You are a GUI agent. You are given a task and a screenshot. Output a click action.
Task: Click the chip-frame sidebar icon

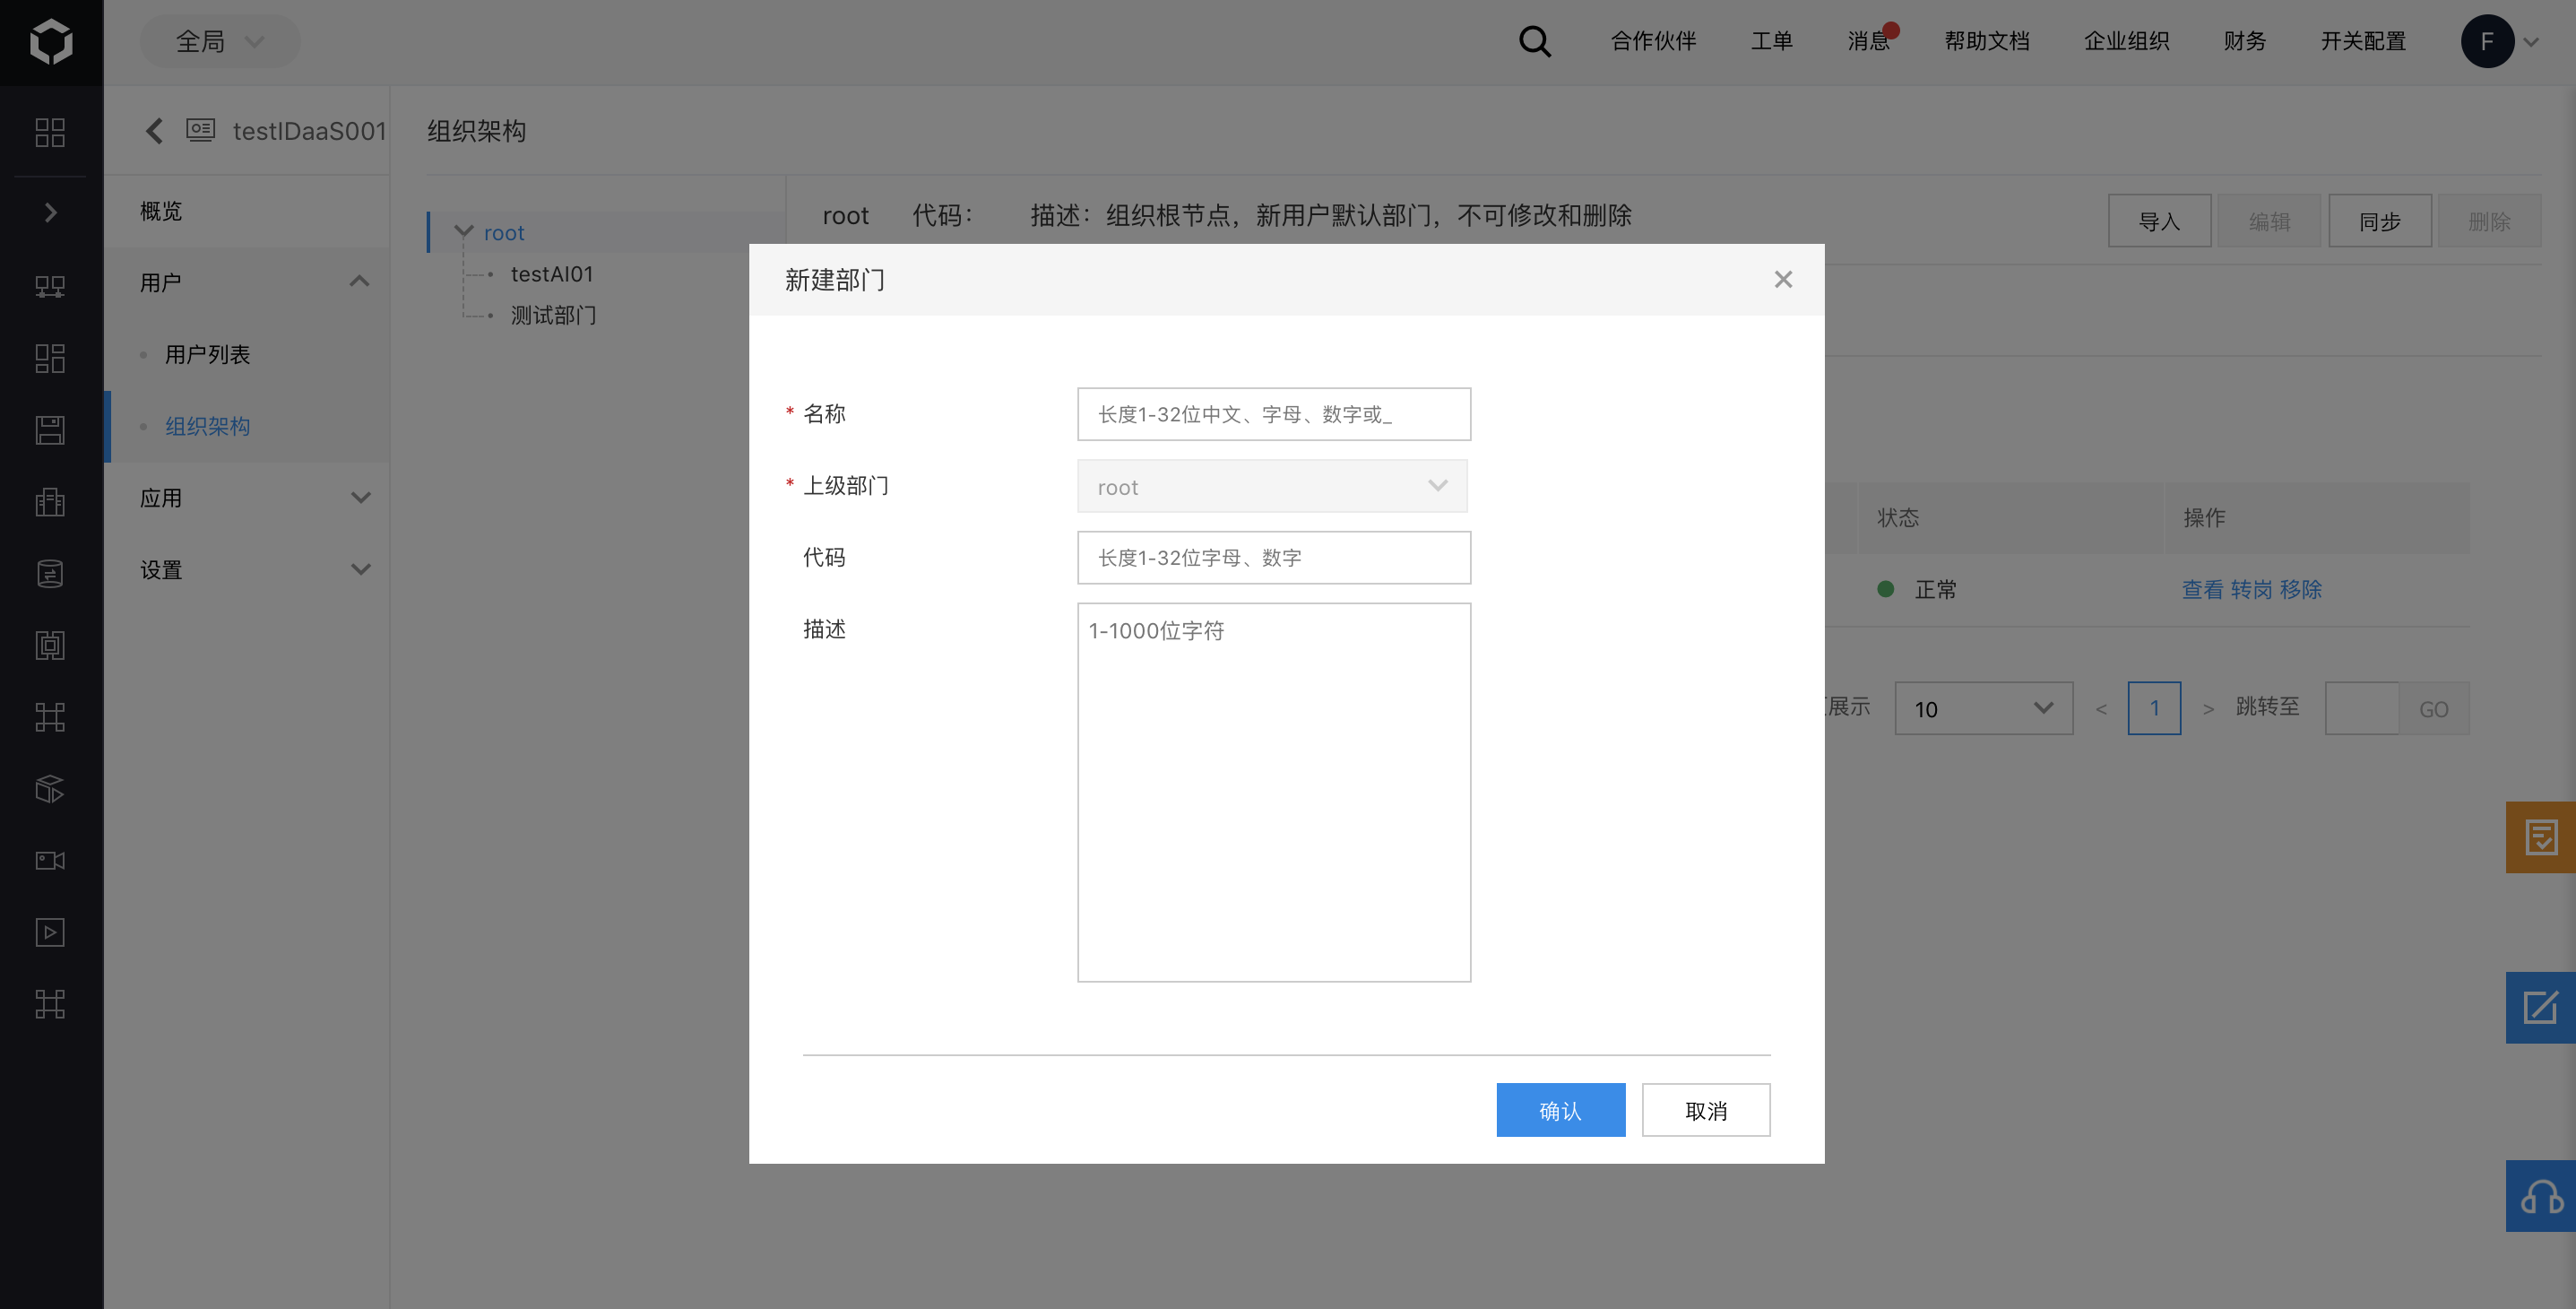[x=50, y=645]
